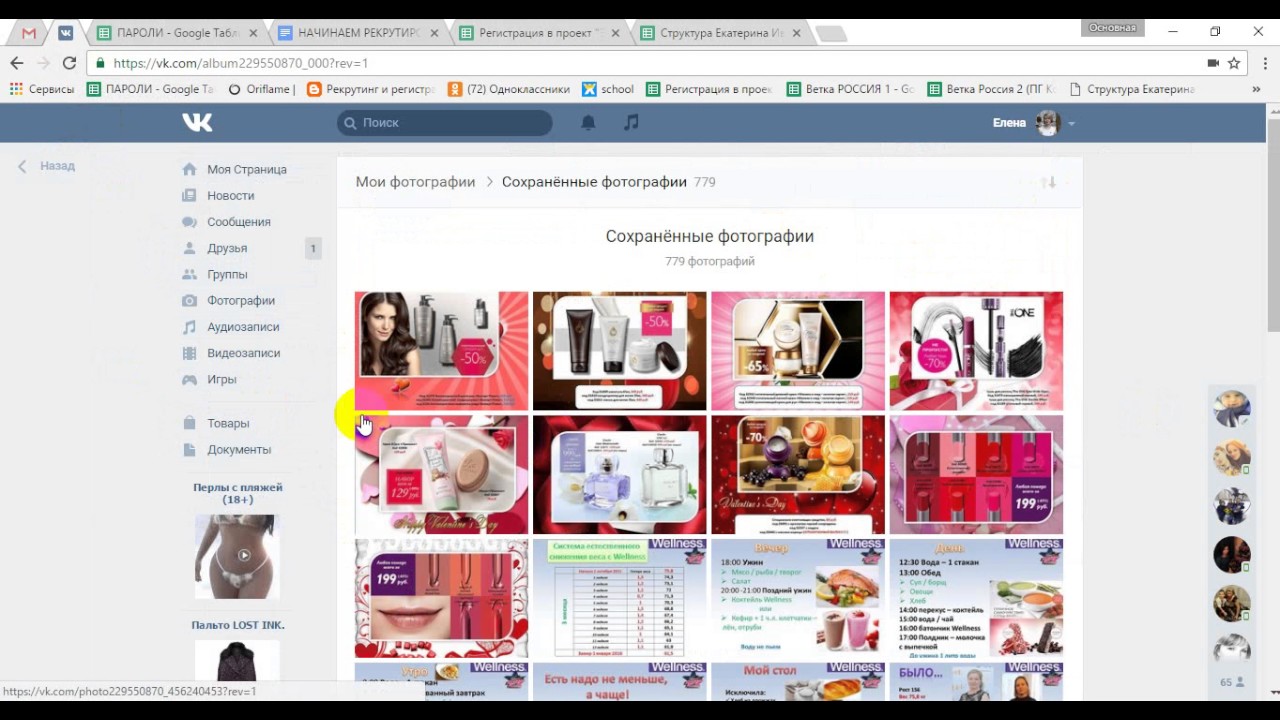The image size is (1280, 720).
Task: Open "Документы" in the sidebar
Action: pos(238,449)
